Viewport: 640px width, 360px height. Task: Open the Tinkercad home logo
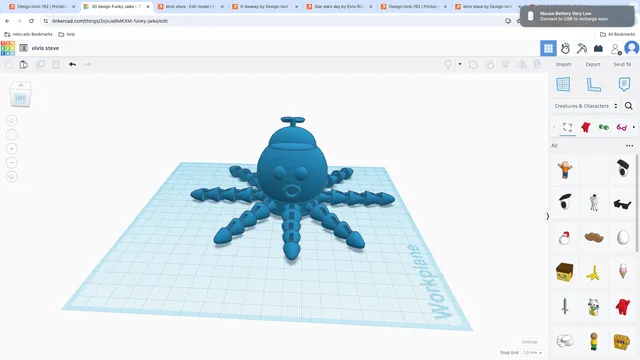coord(8,48)
